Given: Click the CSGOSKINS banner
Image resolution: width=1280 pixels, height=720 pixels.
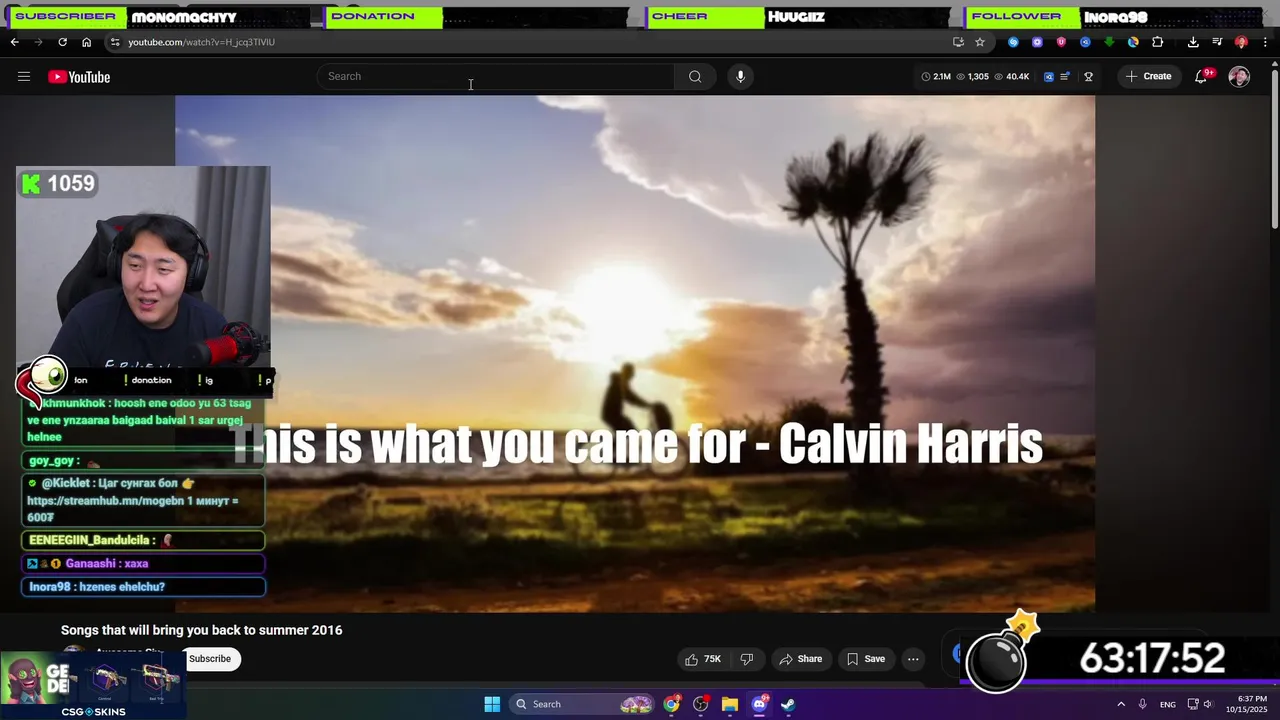Looking at the screenshot, I should click(x=93, y=685).
